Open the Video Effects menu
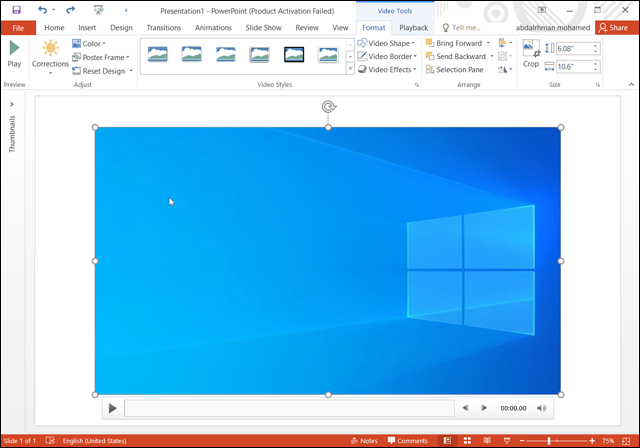The width and height of the screenshot is (640, 448). pos(387,69)
